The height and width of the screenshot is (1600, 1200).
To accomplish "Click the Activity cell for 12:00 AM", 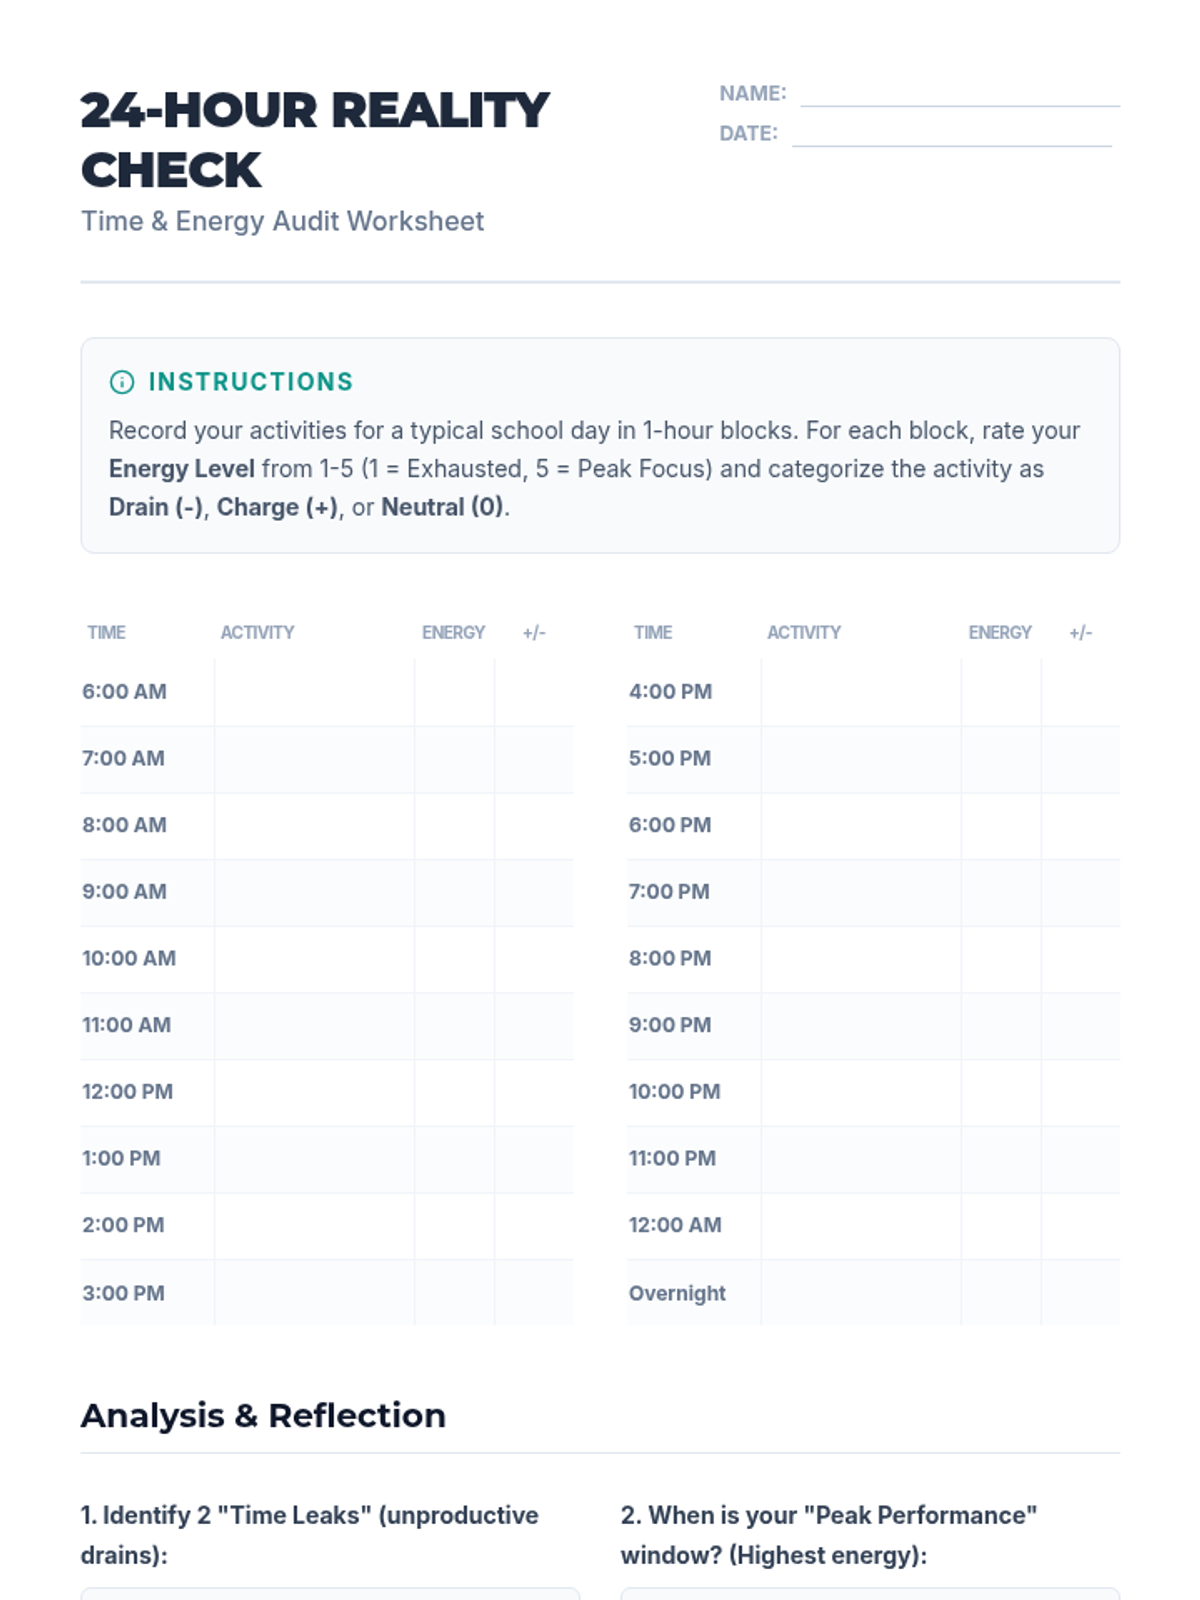I will click(x=860, y=1225).
